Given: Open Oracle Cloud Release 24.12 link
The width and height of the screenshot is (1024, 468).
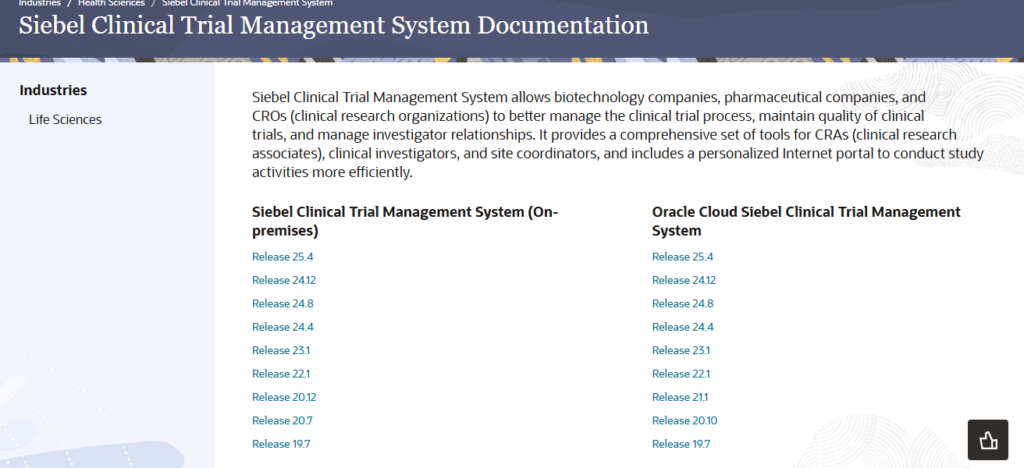Looking at the screenshot, I should pos(684,280).
